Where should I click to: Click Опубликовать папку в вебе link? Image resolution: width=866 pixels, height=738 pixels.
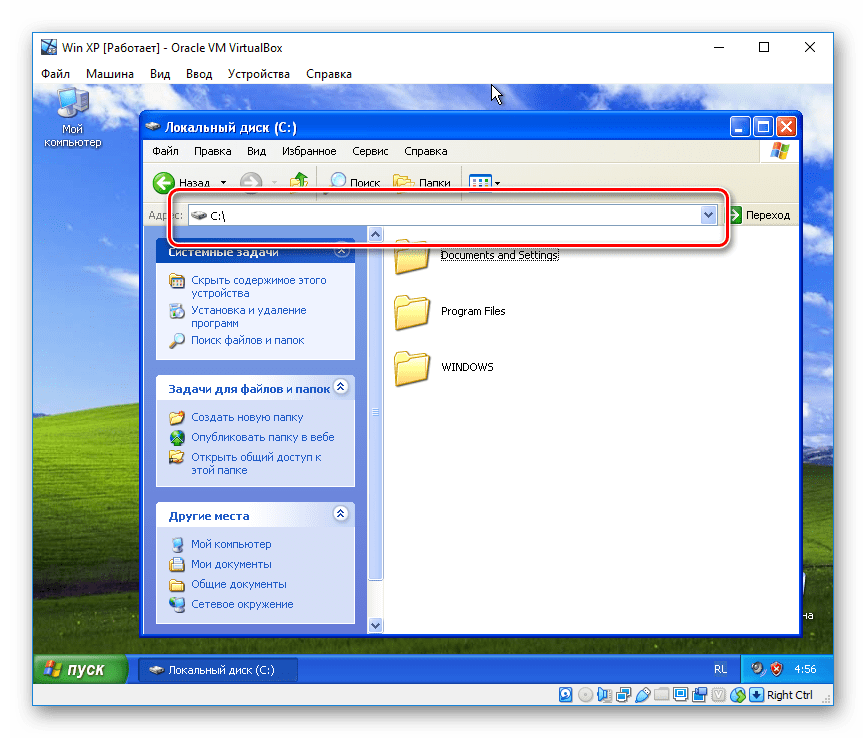point(262,437)
